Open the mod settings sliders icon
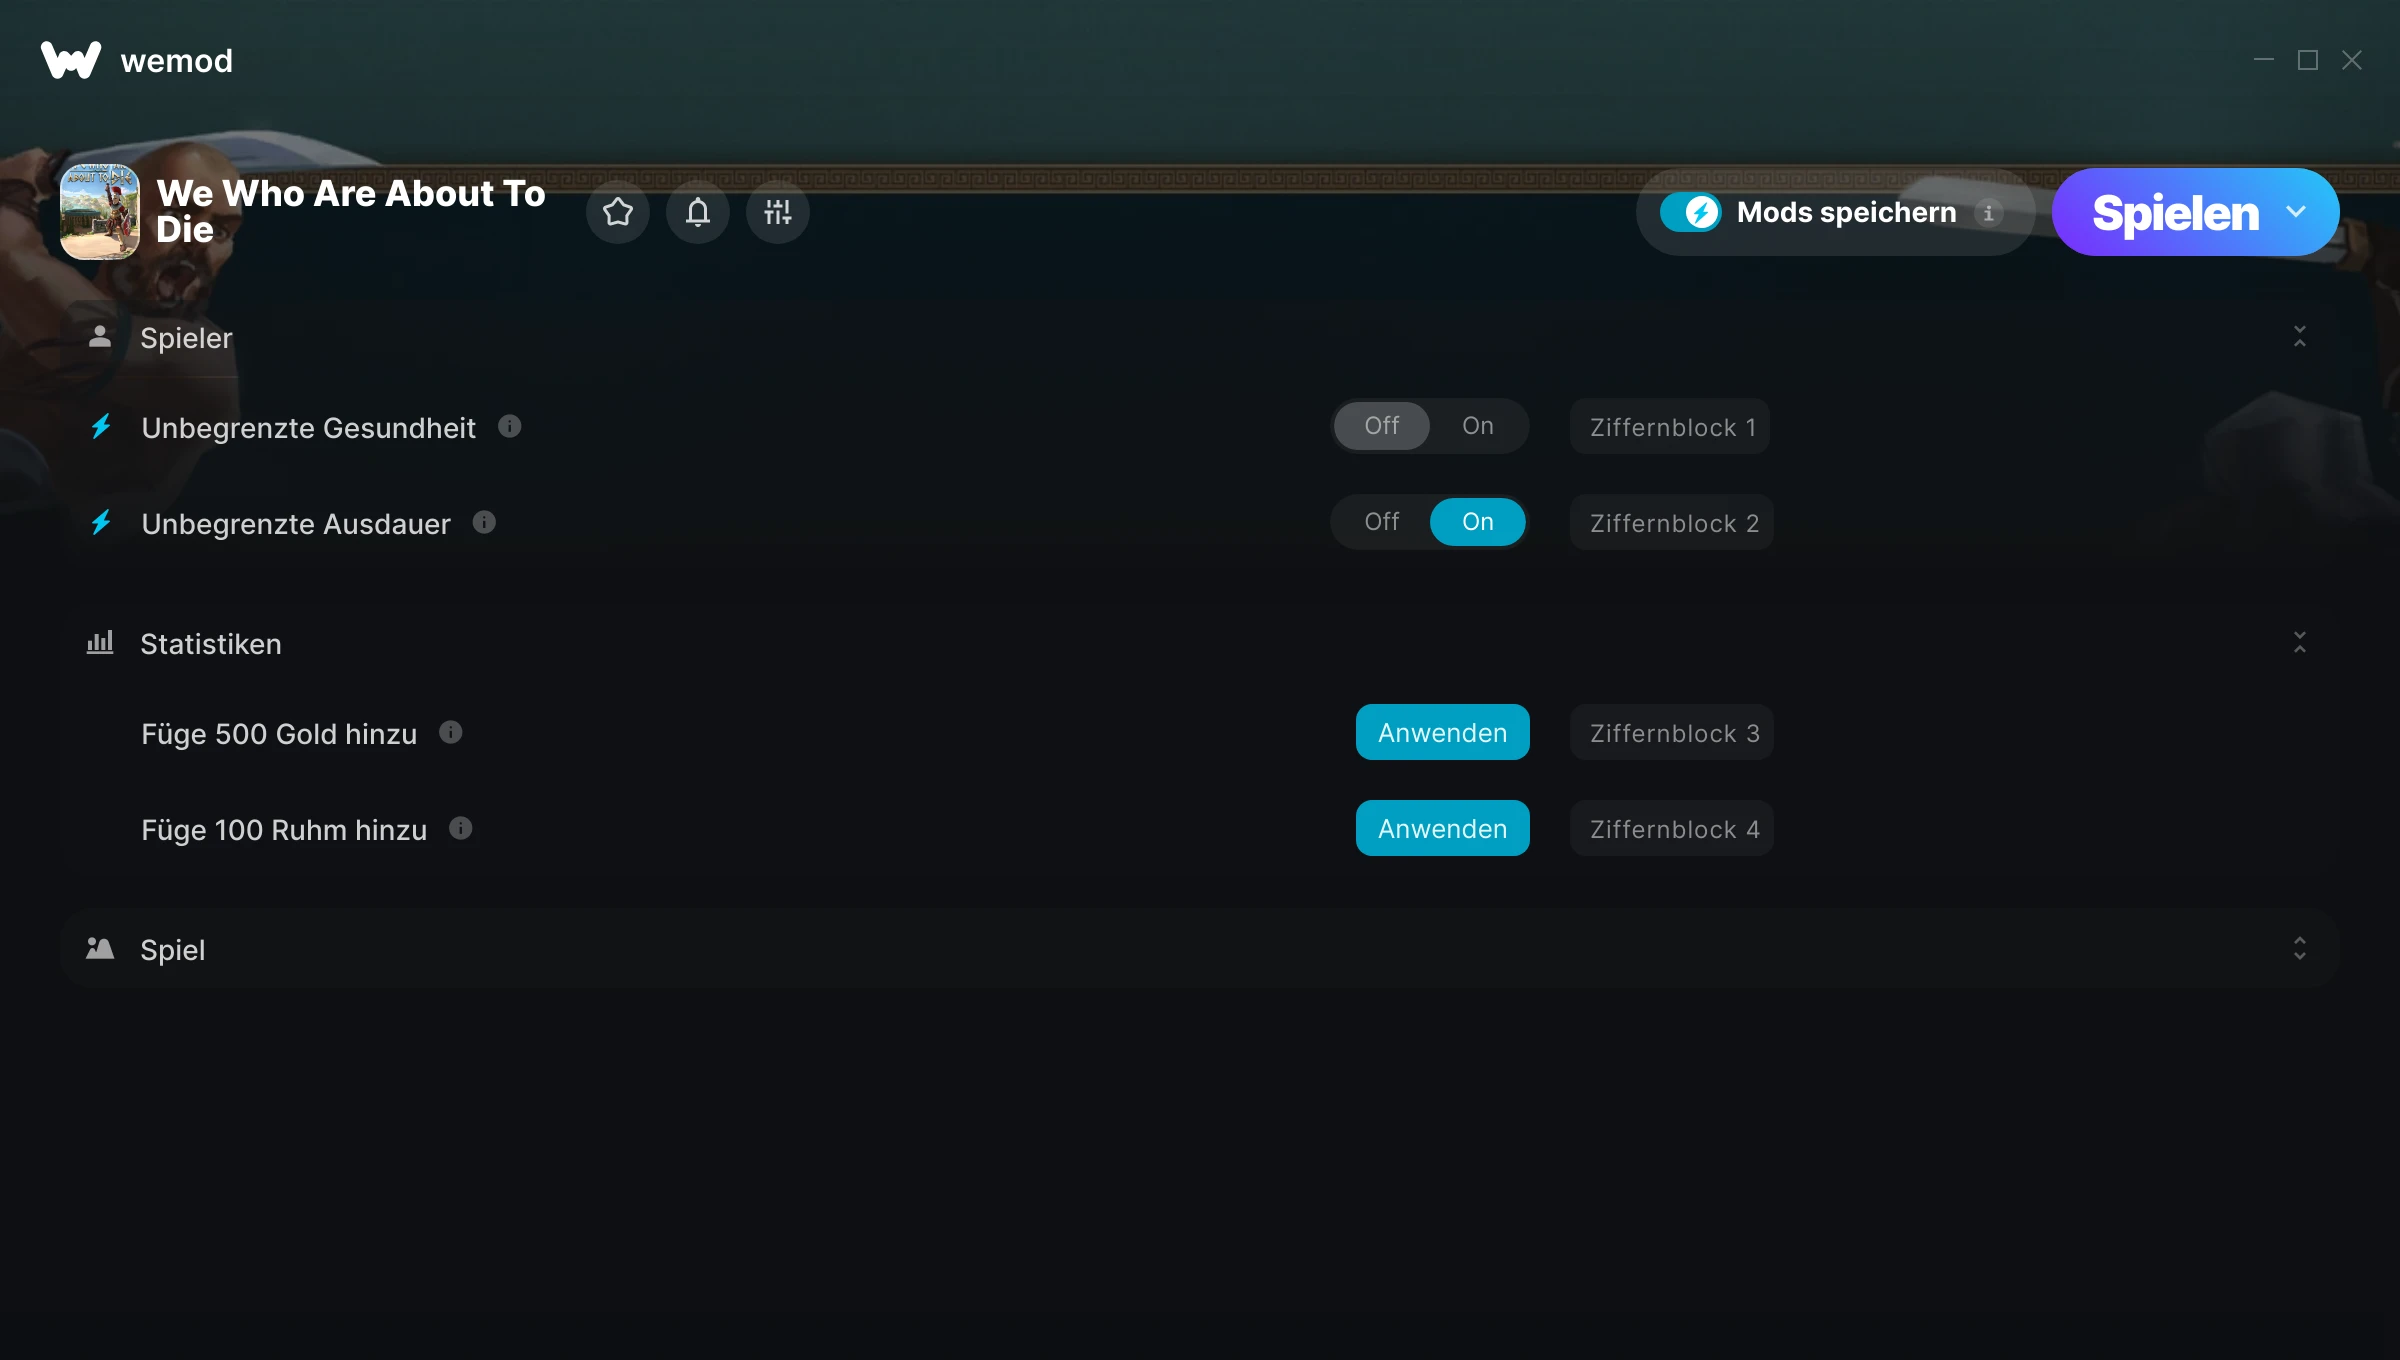The width and height of the screenshot is (2400, 1360). tap(777, 212)
